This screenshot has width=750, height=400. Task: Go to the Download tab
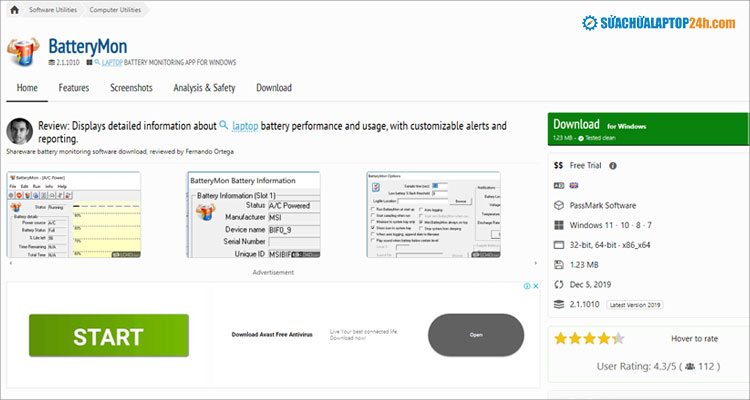(274, 88)
